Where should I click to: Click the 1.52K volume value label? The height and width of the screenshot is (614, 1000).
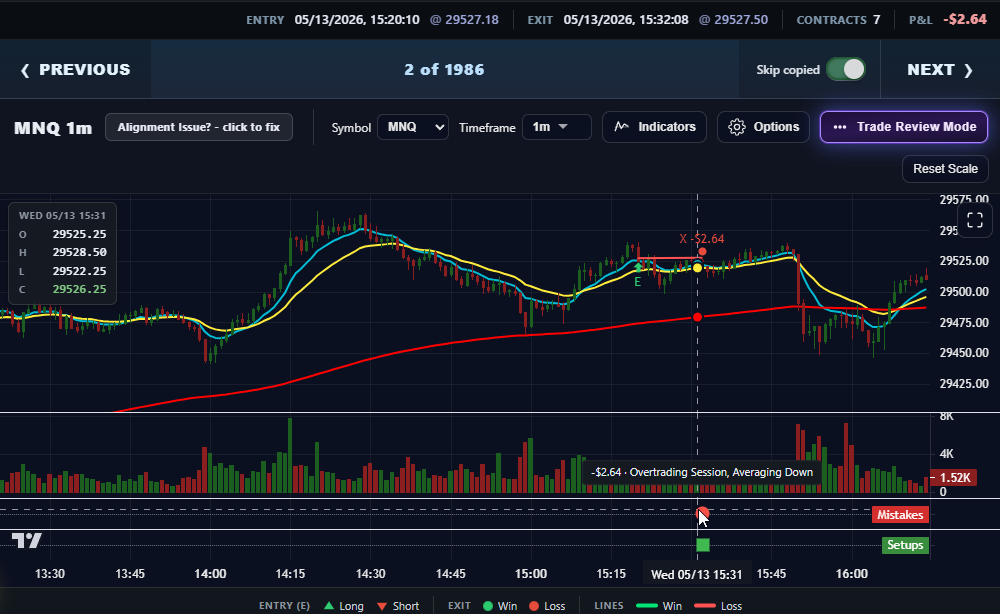point(955,478)
